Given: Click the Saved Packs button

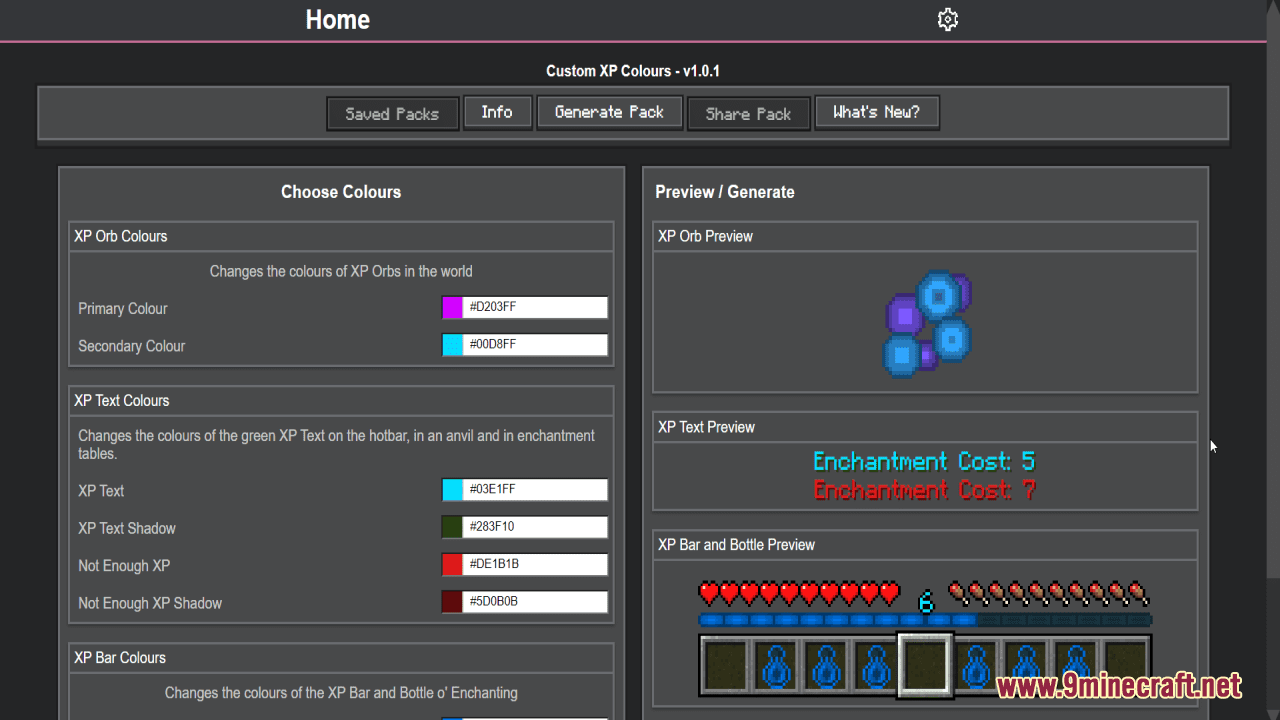Looking at the screenshot, I should click(392, 114).
